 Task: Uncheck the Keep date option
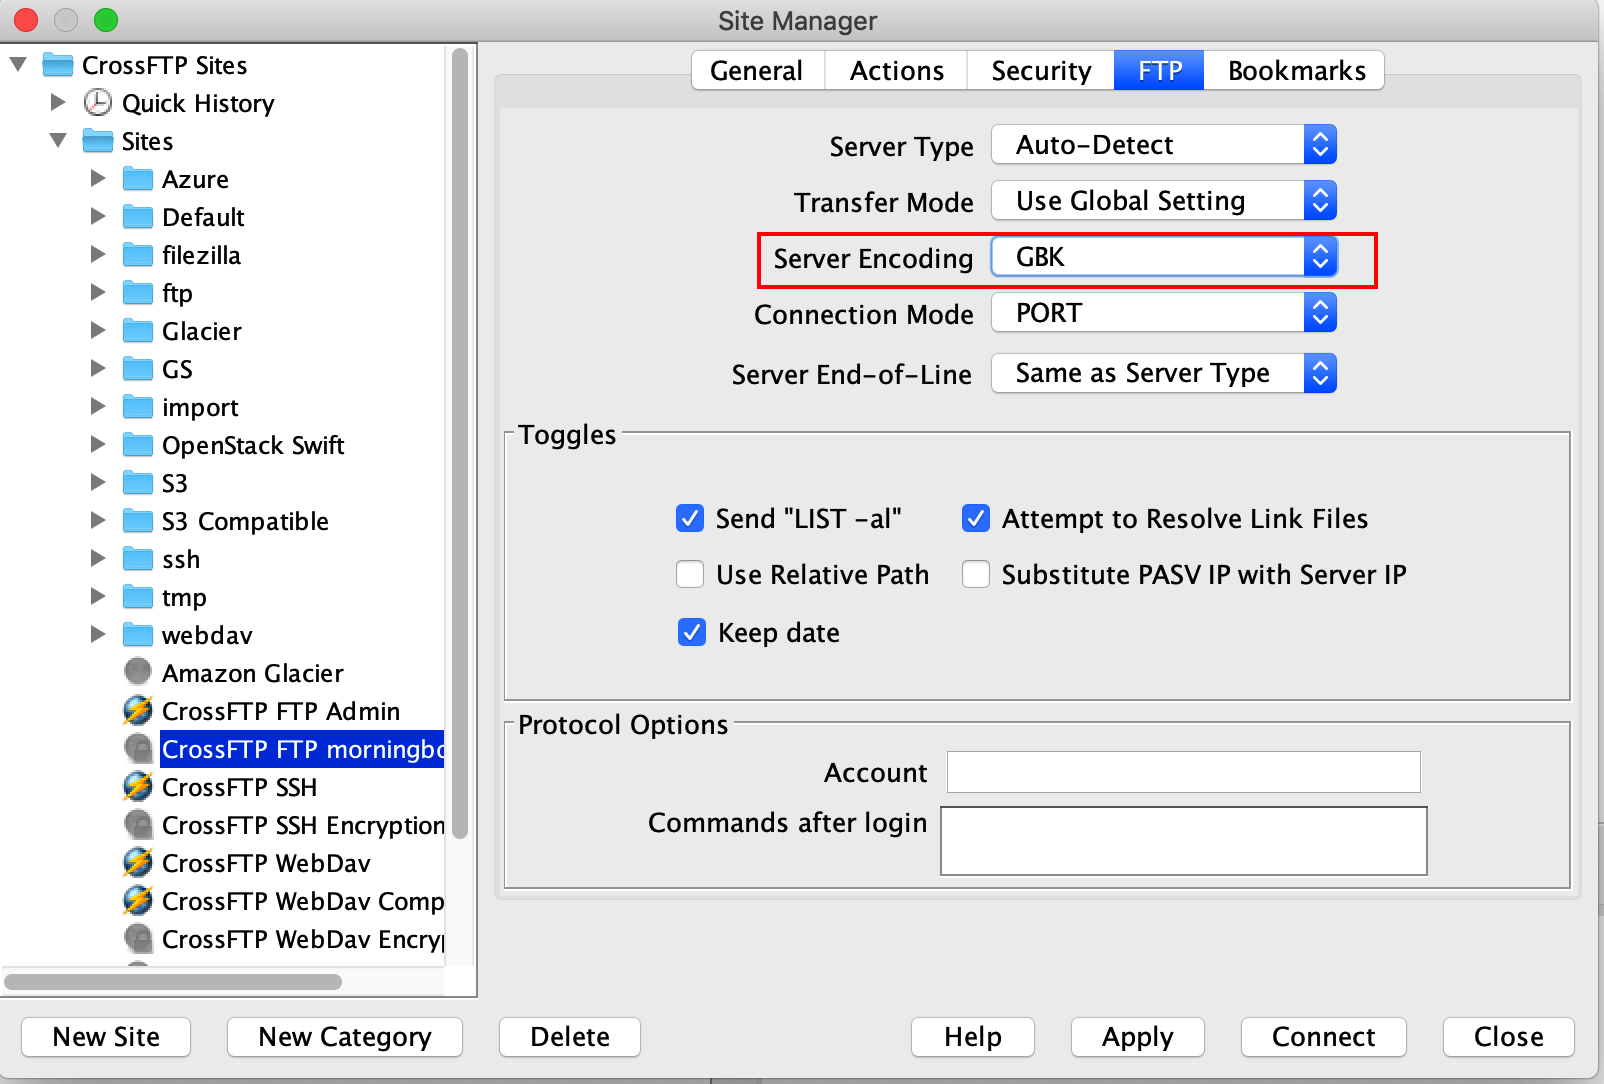point(690,632)
